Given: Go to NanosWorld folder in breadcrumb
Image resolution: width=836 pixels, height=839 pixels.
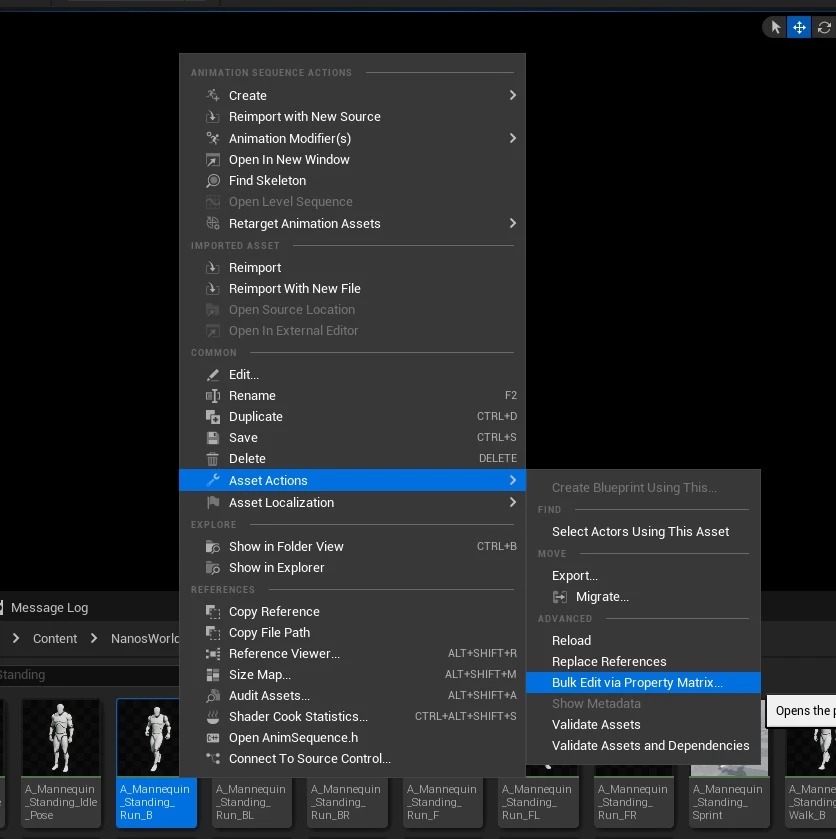Looking at the screenshot, I should pyautogui.click(x=145, y=638).
